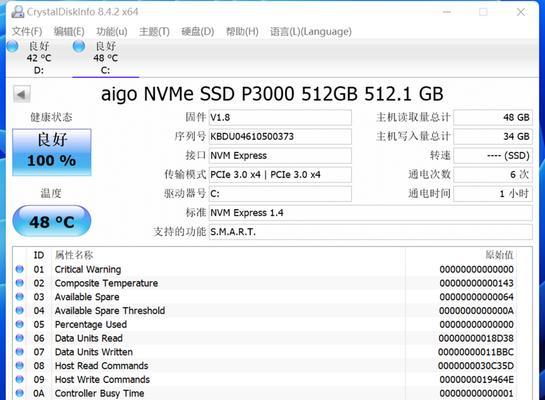
Task: Select the Controller Busy Time attribute name
Action: point(99,393)
